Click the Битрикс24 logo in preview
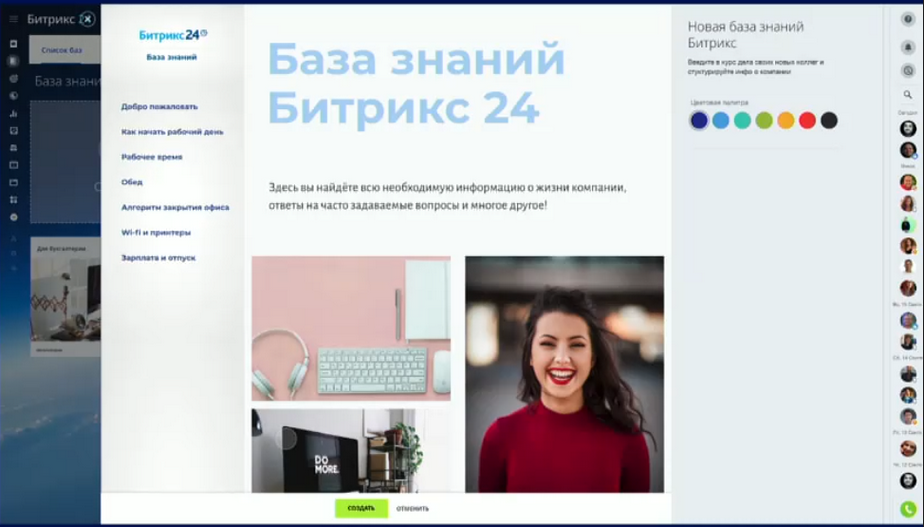The width and height of the screenshot is (924, 527). point(173,35)
